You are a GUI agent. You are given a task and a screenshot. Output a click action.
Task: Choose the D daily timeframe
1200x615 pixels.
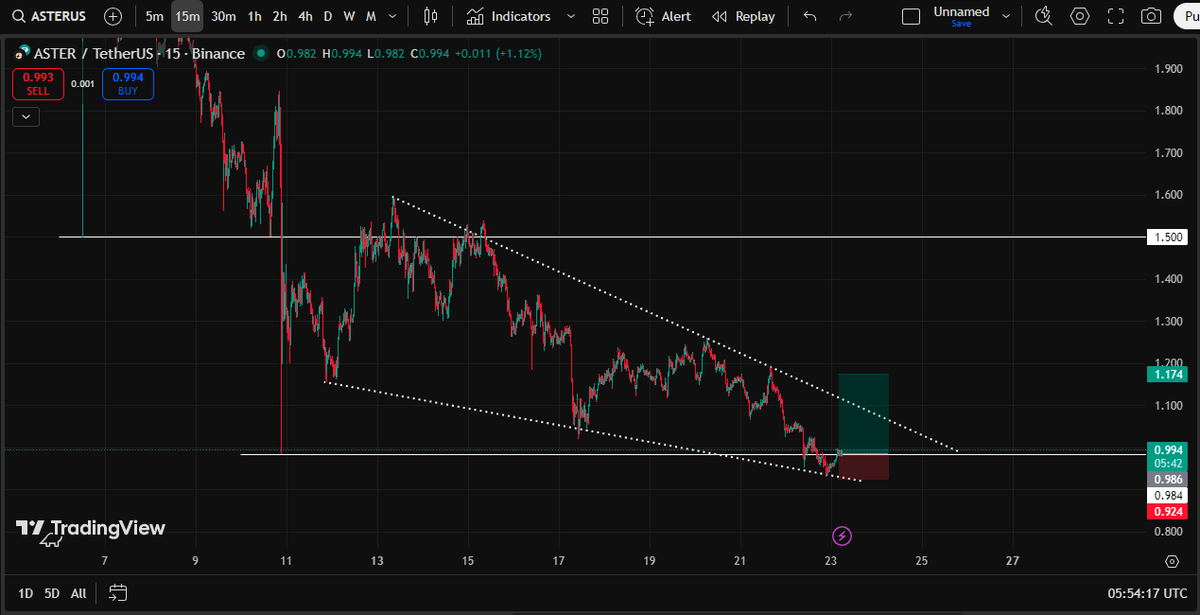(x=328, y=17)
